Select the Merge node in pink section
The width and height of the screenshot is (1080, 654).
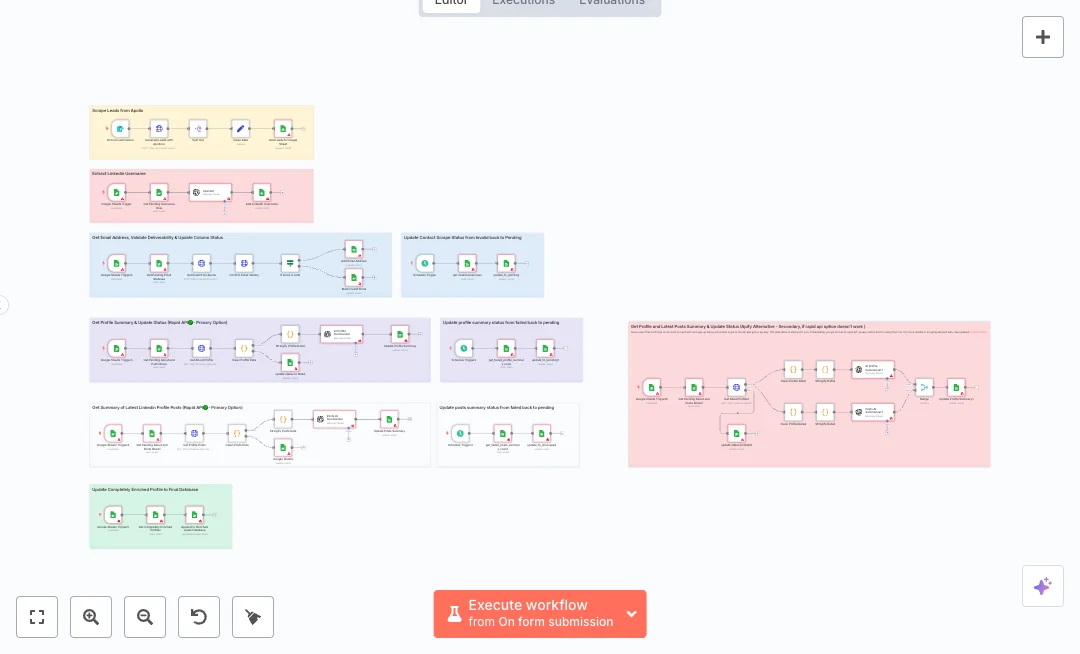tap(924, 387)
